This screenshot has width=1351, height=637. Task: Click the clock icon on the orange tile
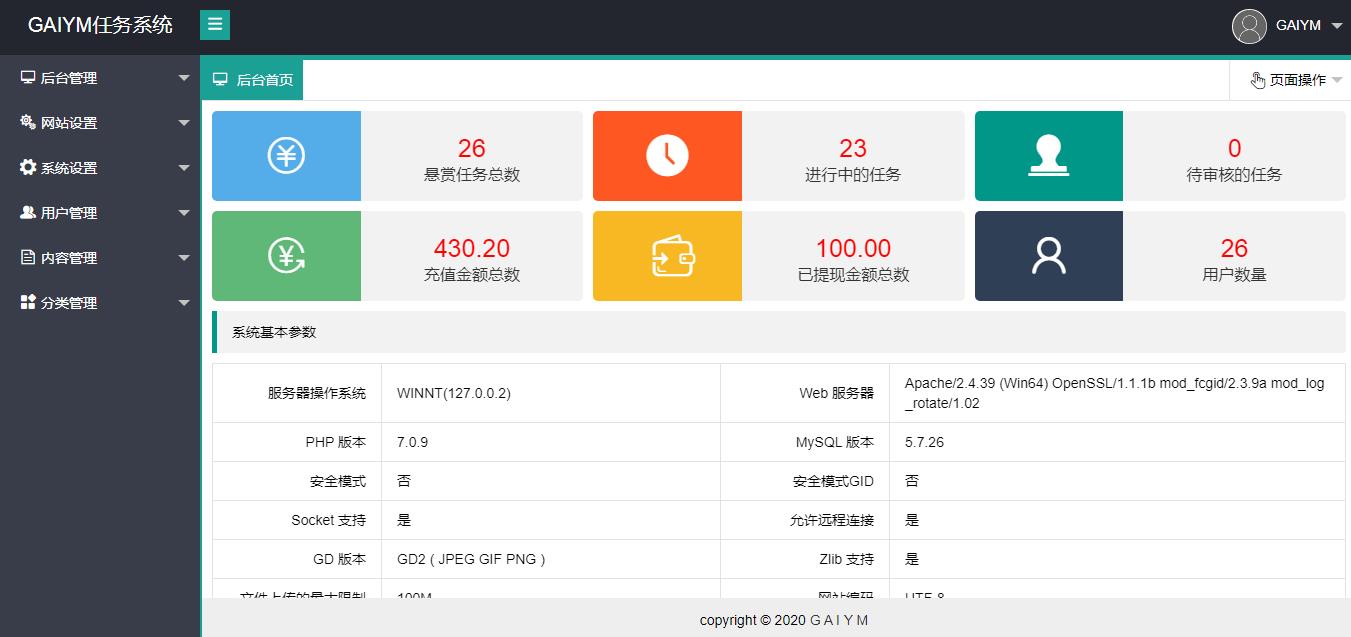[667, 156]
